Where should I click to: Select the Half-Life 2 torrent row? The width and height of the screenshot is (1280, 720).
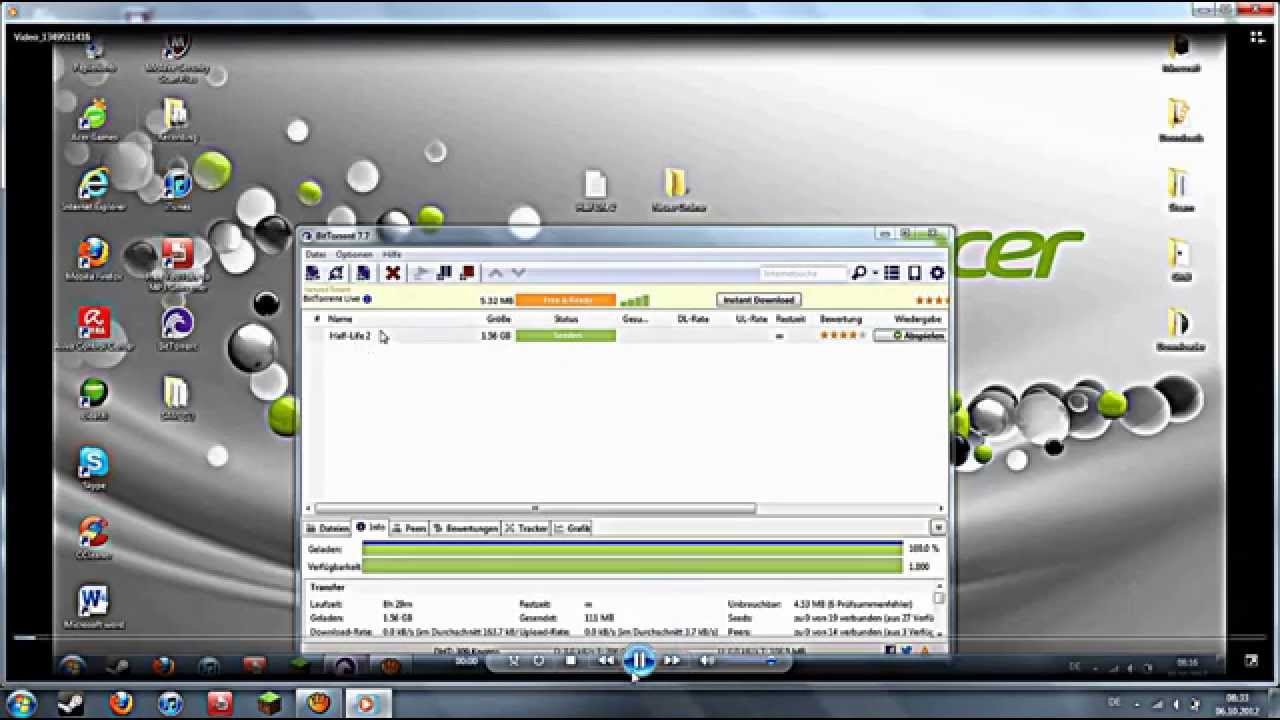tap(625, 336)
